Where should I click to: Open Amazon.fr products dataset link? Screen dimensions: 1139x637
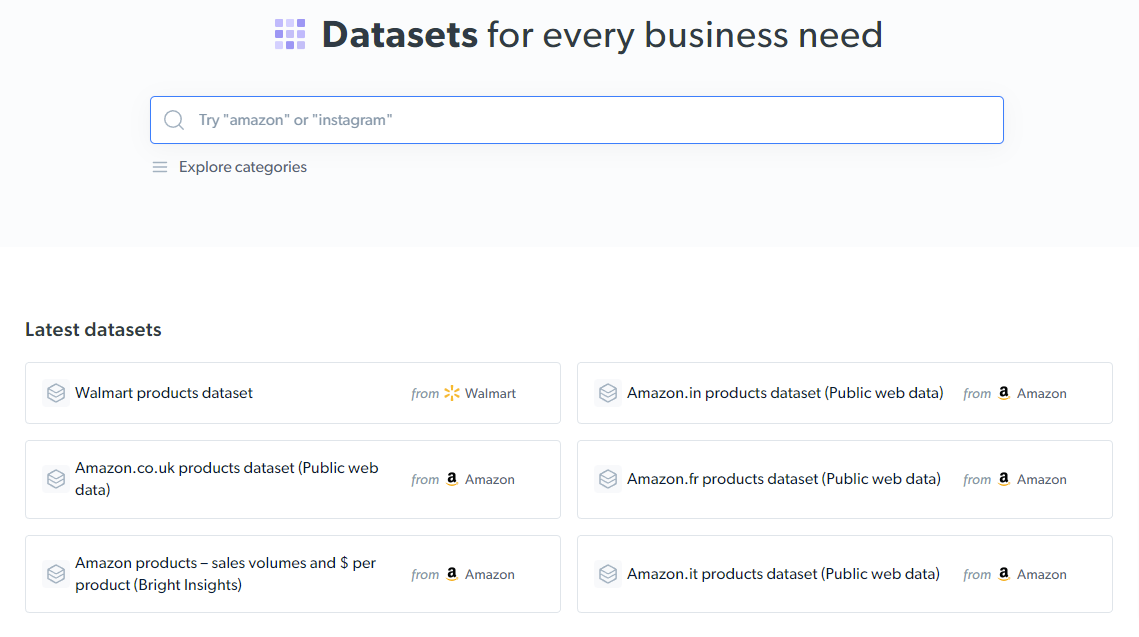click(784, 479)
